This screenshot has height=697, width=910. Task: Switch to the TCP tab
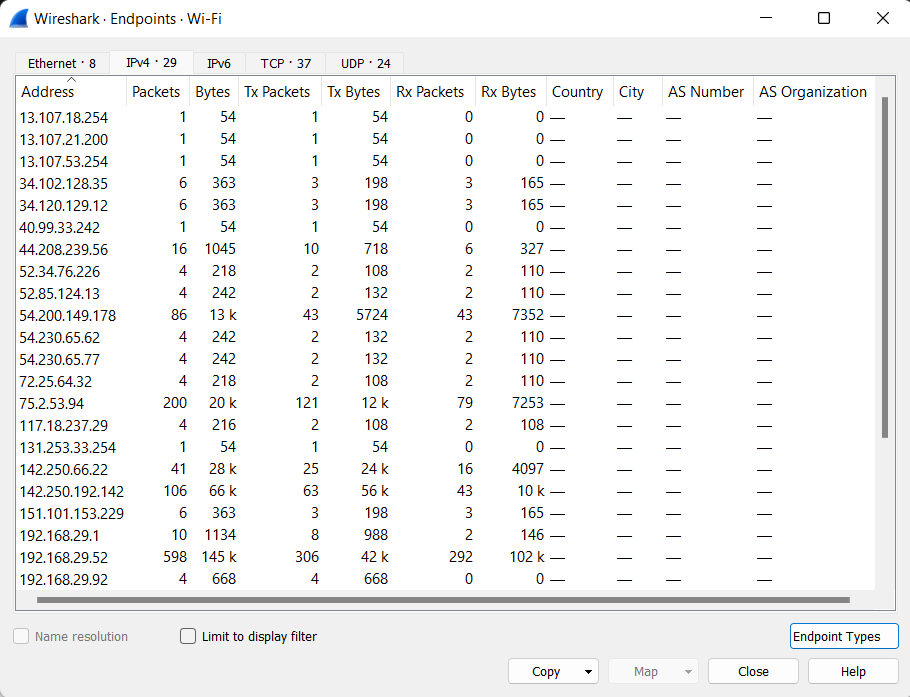coord(283,62)
